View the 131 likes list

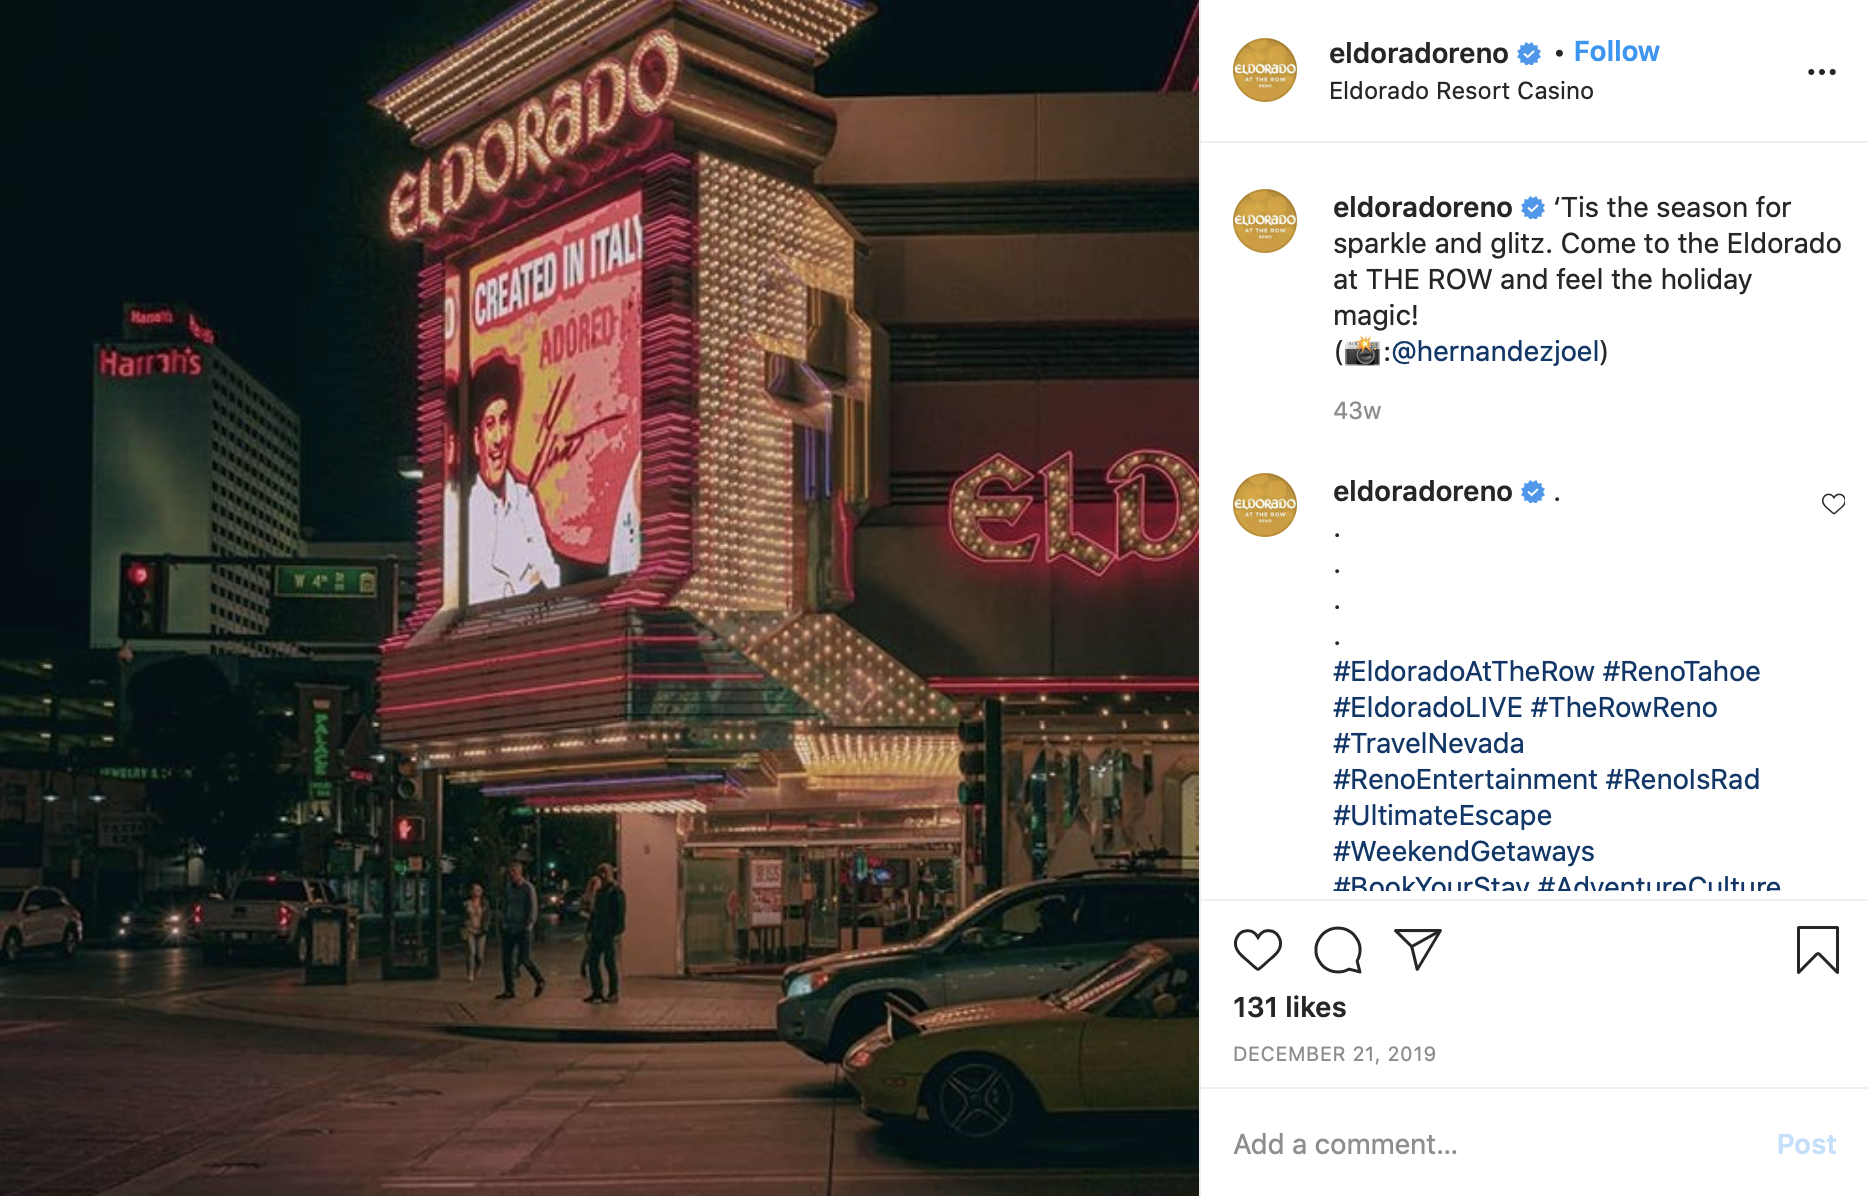[1289, 1007]
